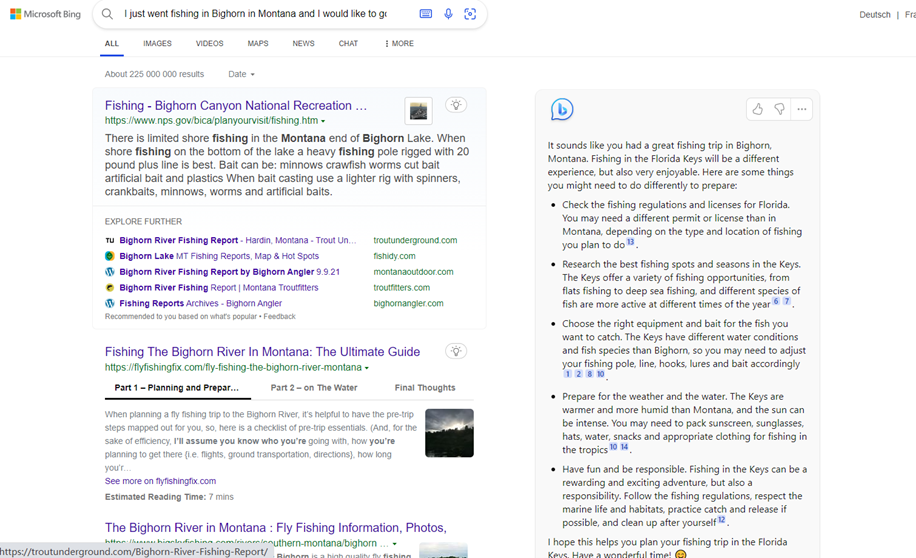The height and width of the screenshot is (558, 916).
Task: Open Fishing Reports Archives - Bighorn Angler link
Action: tap(200, 303)
